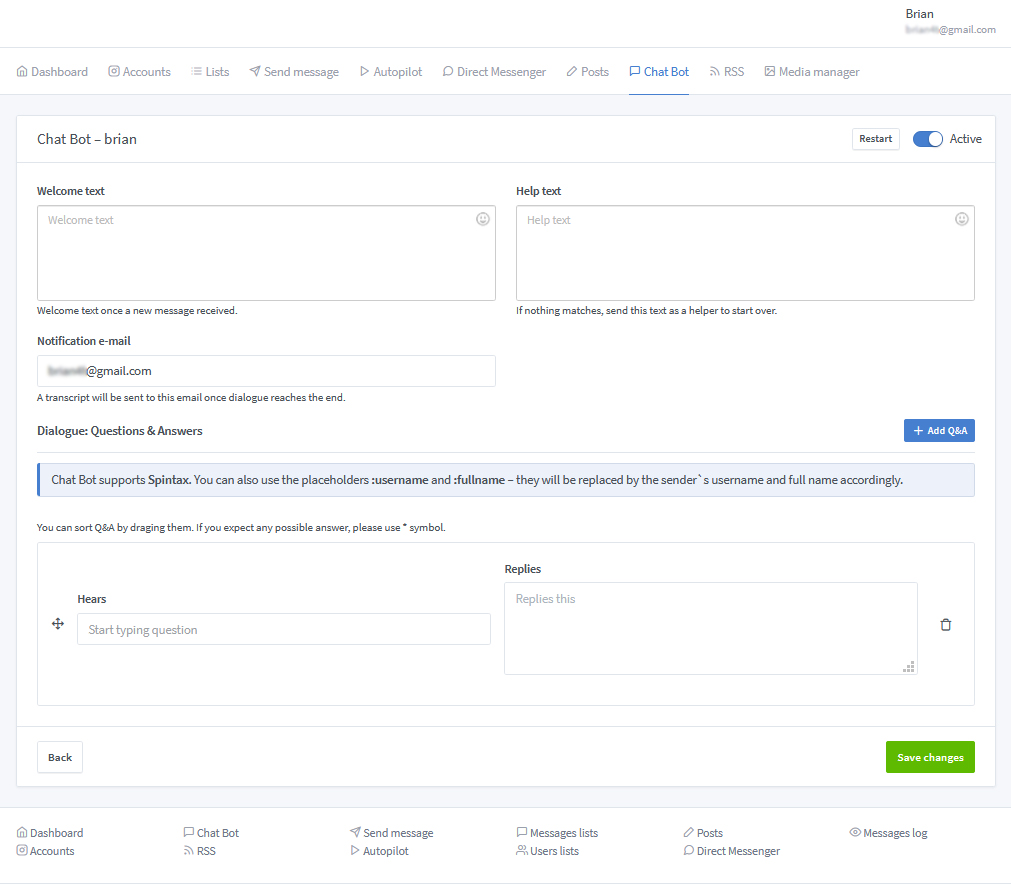Screen dimensions: 1011x887
Task: Click the trash icon to delete Q&A
Action: [x=945, y=625]
